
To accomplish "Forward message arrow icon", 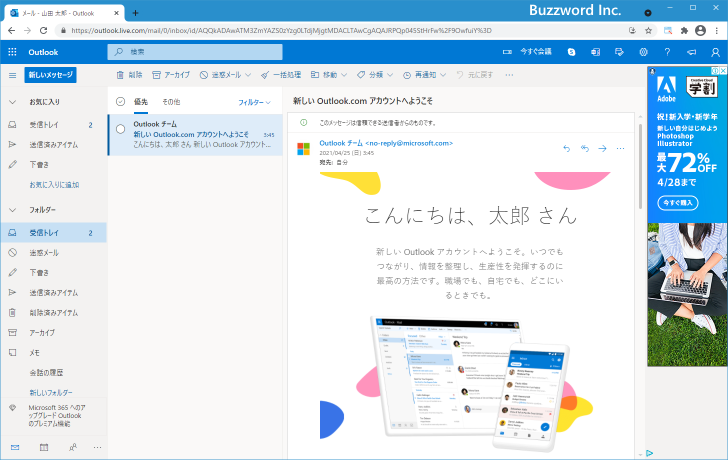I will 602,149.
